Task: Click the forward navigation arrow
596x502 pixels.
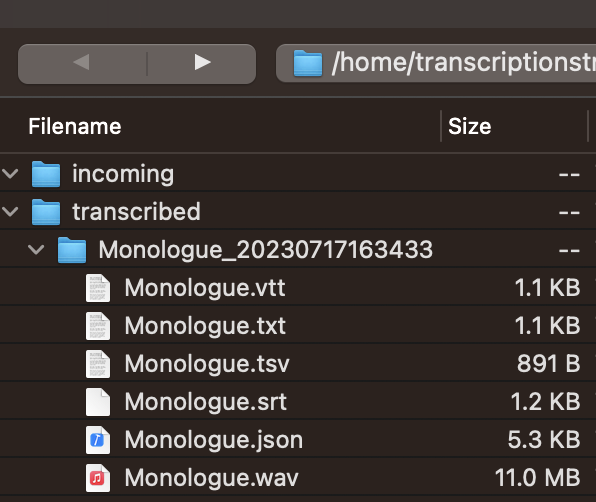Action: 202,62
